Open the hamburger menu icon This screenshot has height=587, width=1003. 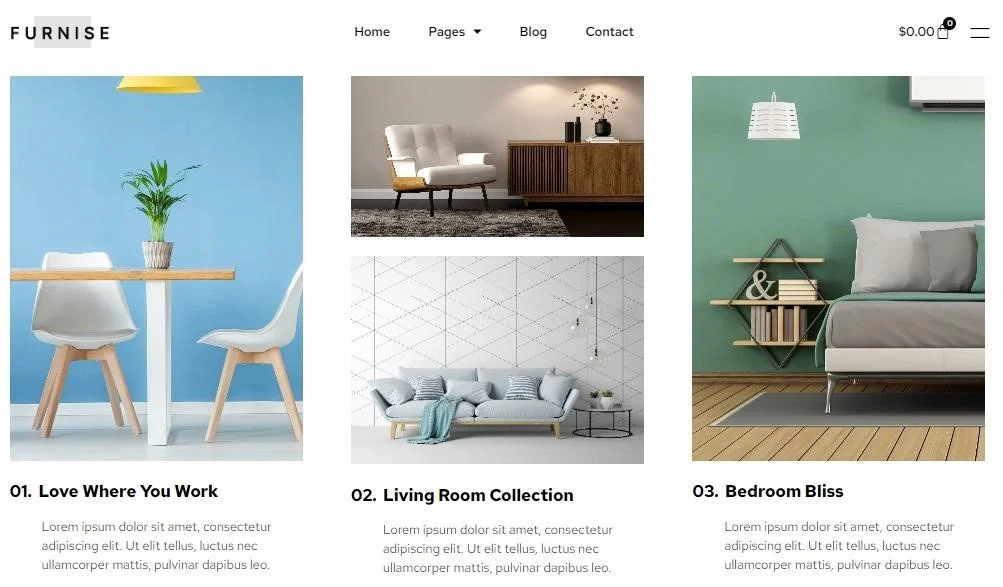pos(979,33)
